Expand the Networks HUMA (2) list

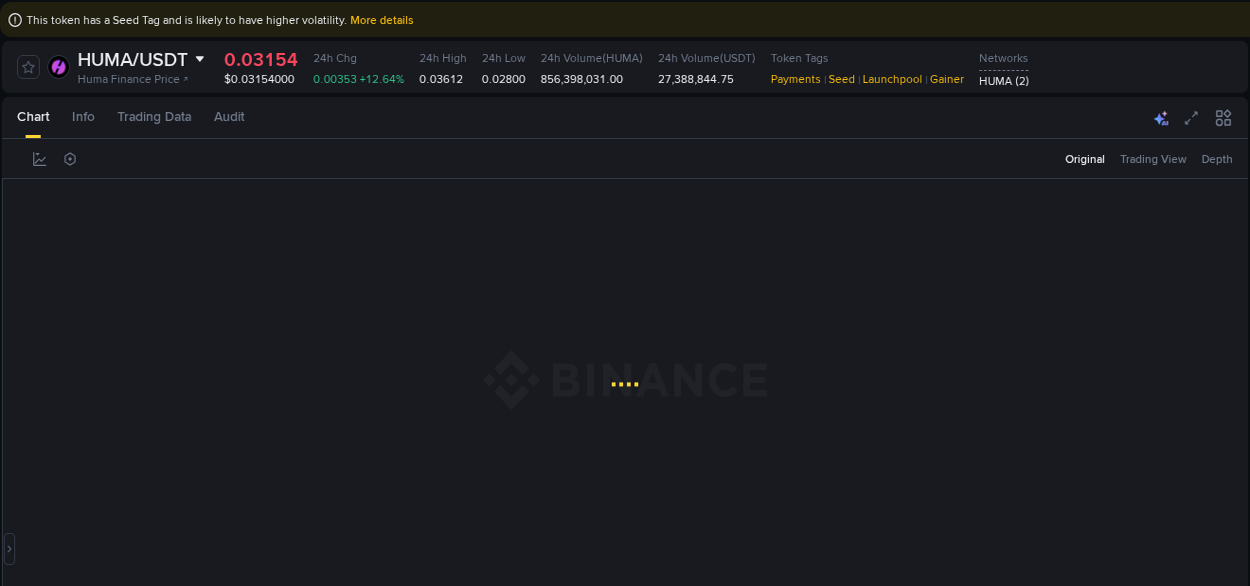[x=1004, y=80]
